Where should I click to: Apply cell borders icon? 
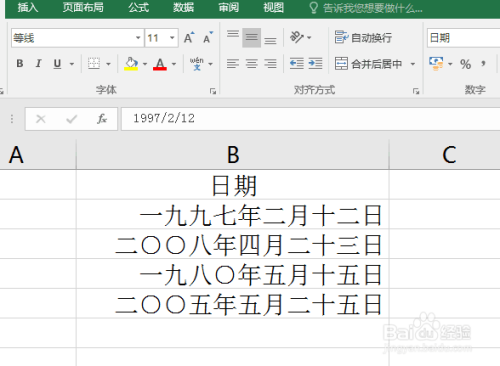tap(94, 63)
